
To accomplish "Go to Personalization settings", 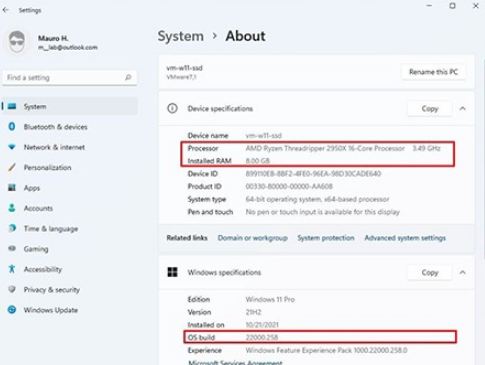I will click(x=47, y=167).
